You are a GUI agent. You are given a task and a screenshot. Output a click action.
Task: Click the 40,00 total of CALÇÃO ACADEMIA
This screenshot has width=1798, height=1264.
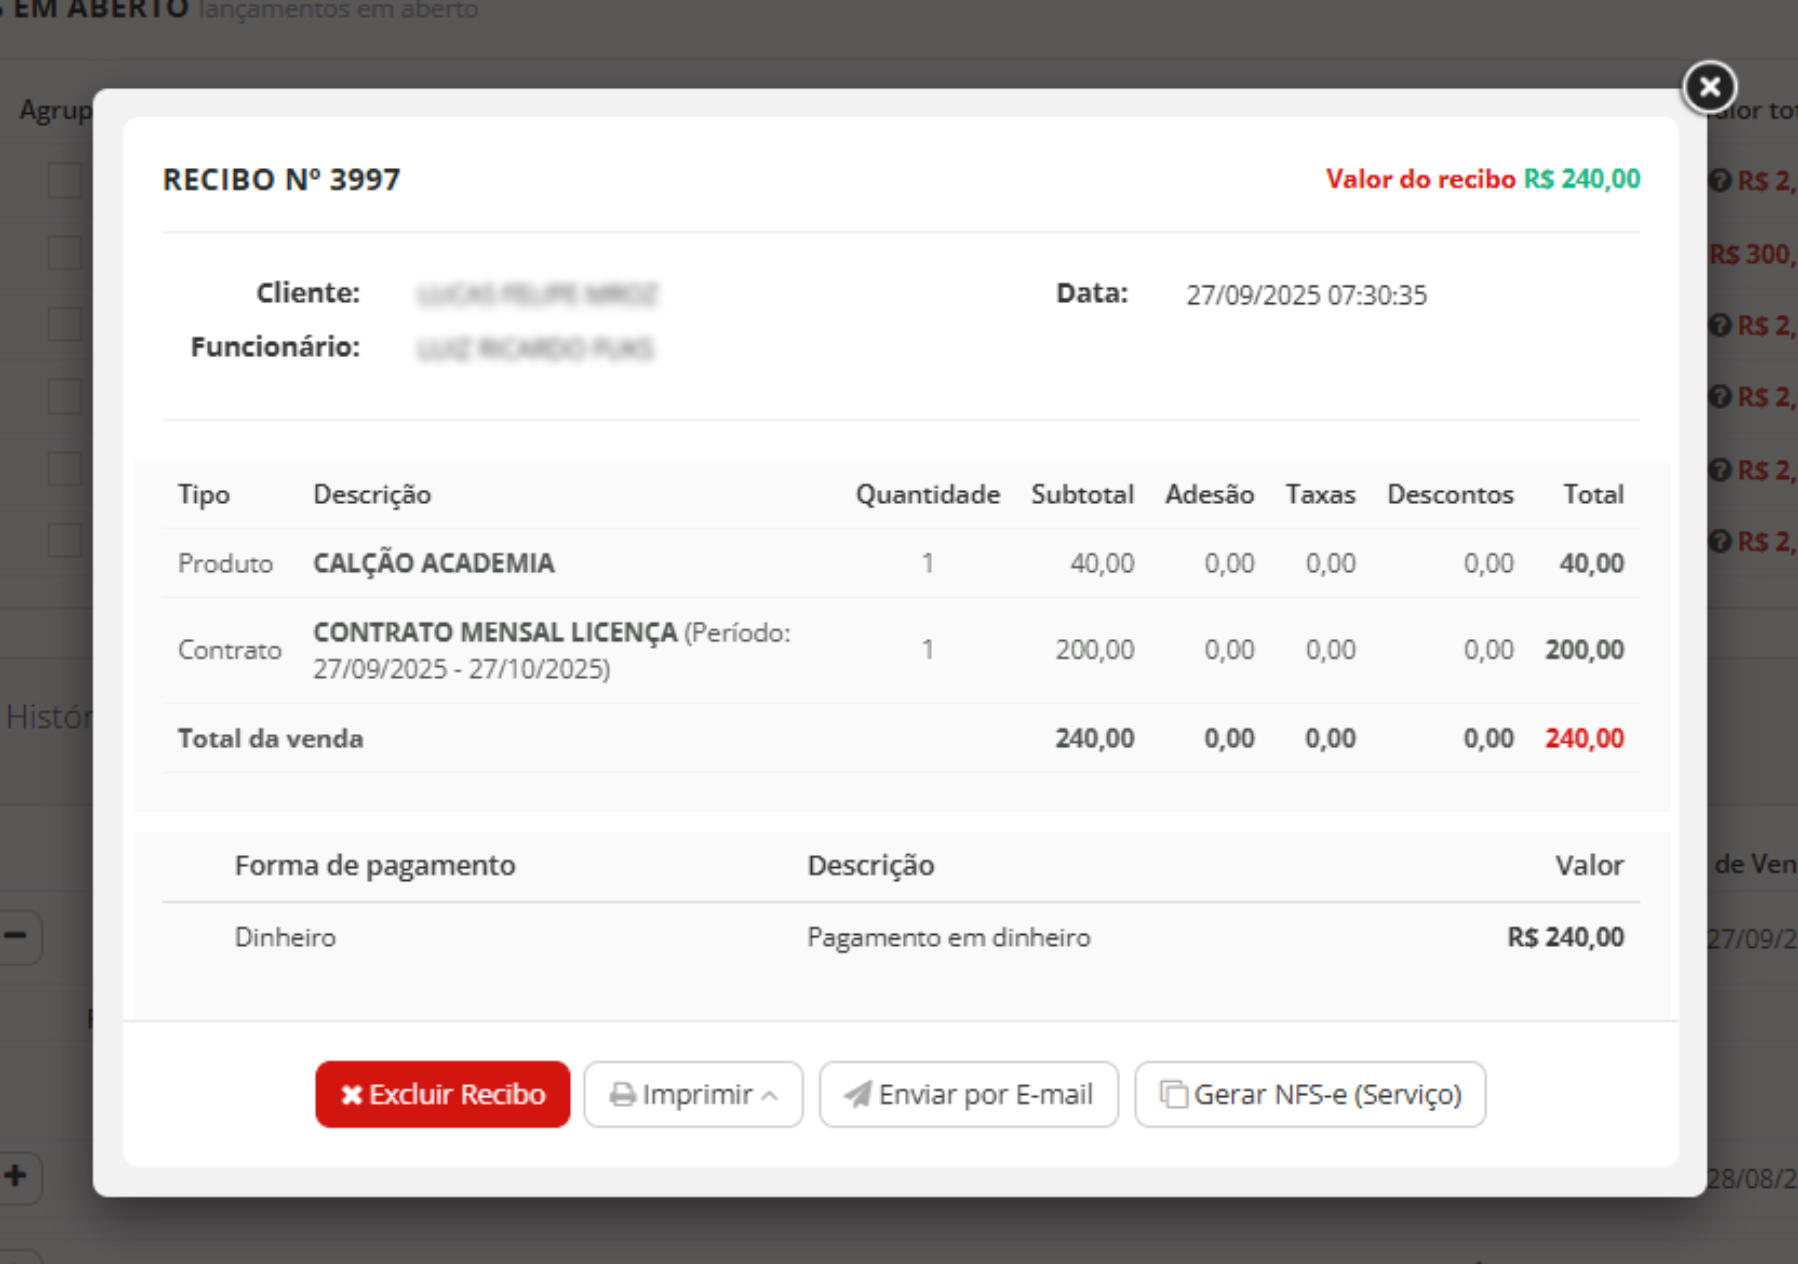1591,563
